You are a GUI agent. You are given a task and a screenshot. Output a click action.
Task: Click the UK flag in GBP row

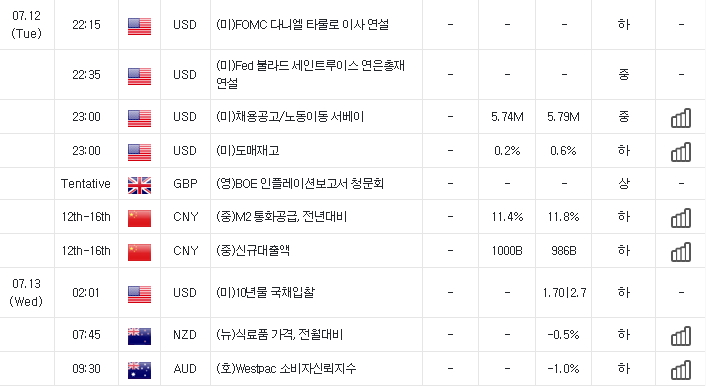(140, 185)
